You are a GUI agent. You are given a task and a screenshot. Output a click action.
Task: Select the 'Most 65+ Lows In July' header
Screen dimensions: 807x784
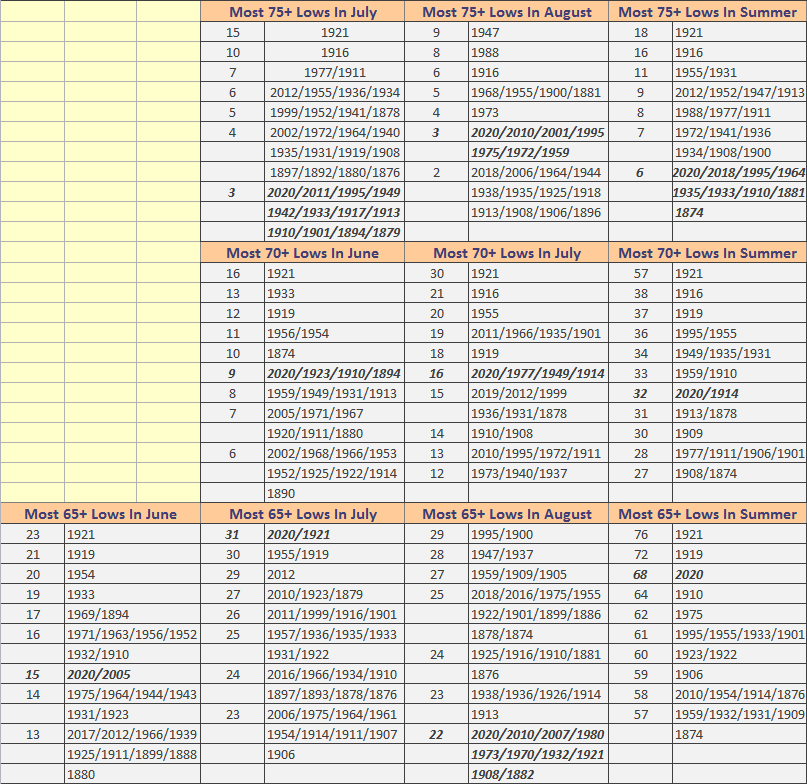303,514
